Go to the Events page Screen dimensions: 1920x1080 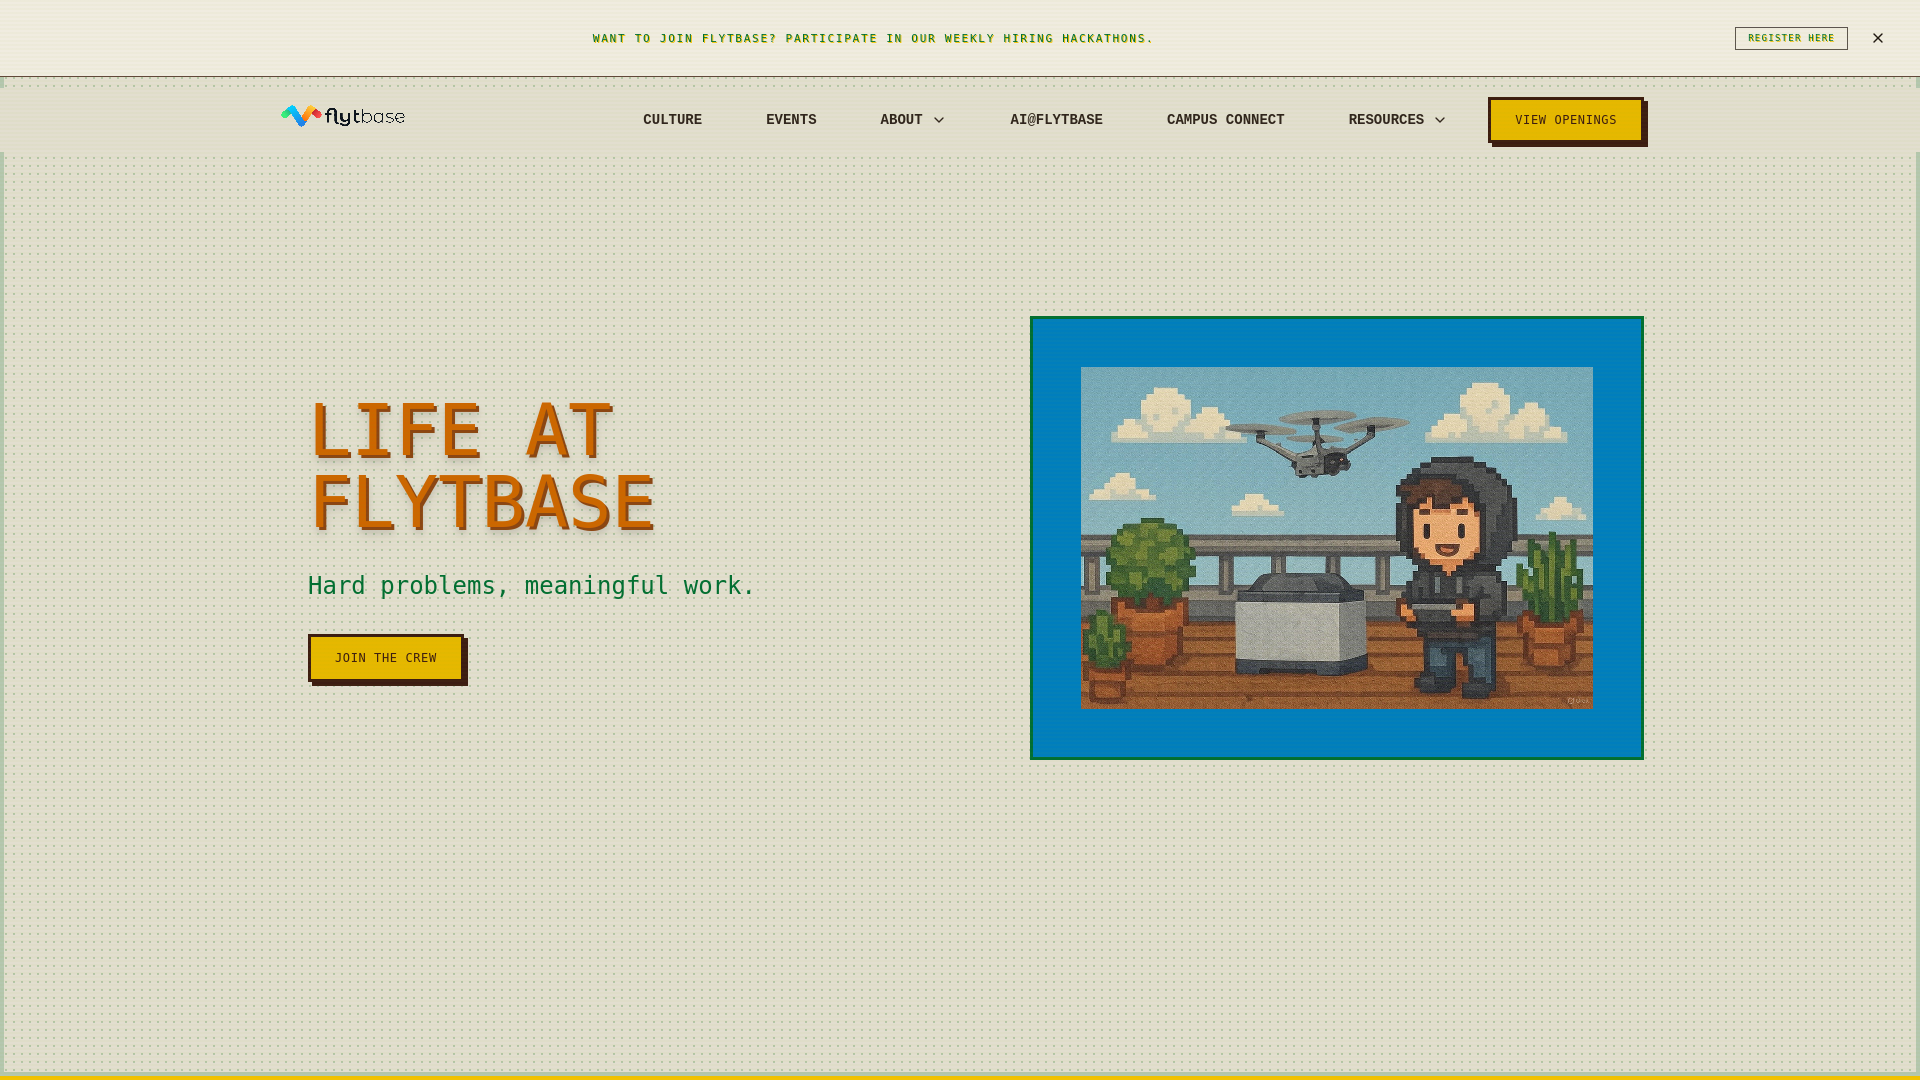[791, 120]
